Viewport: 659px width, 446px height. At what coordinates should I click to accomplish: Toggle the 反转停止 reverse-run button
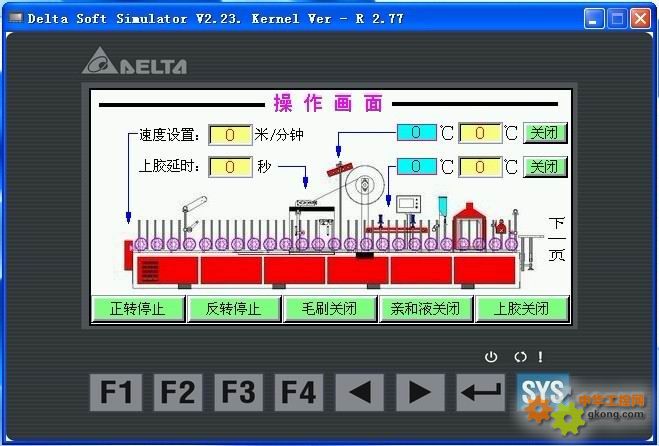pyautogui.click(x=234, y=309)
